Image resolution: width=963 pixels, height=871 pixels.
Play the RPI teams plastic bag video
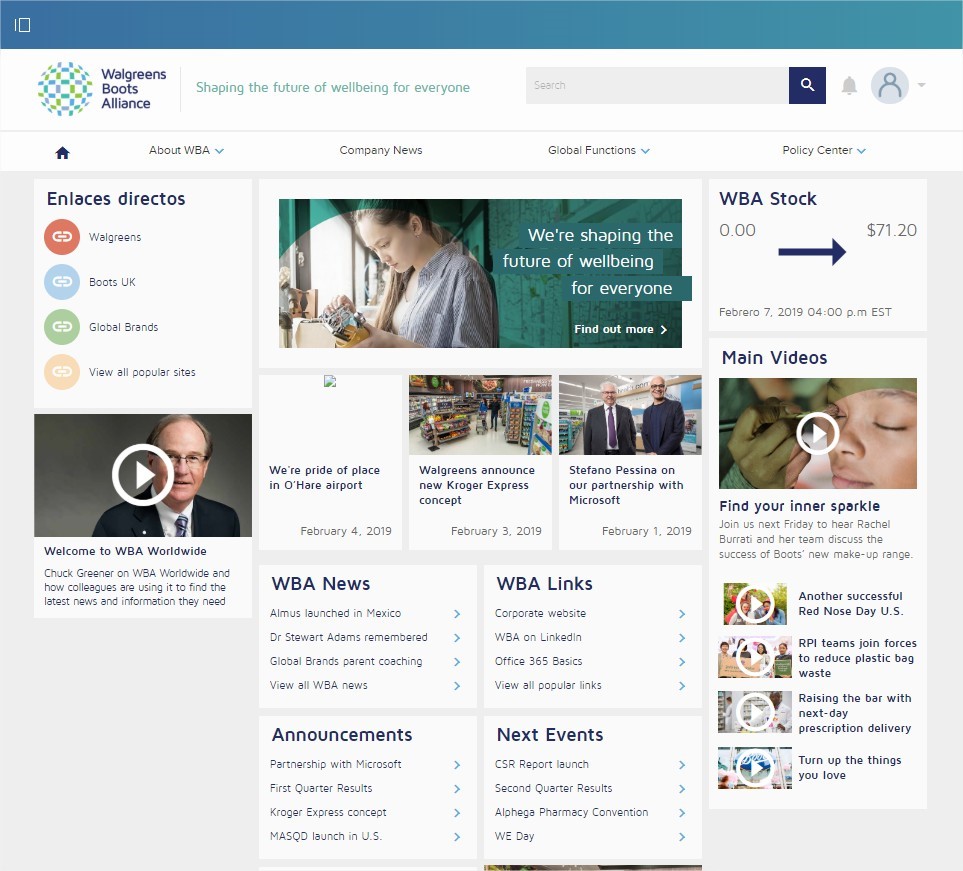[x=754, y=657]
